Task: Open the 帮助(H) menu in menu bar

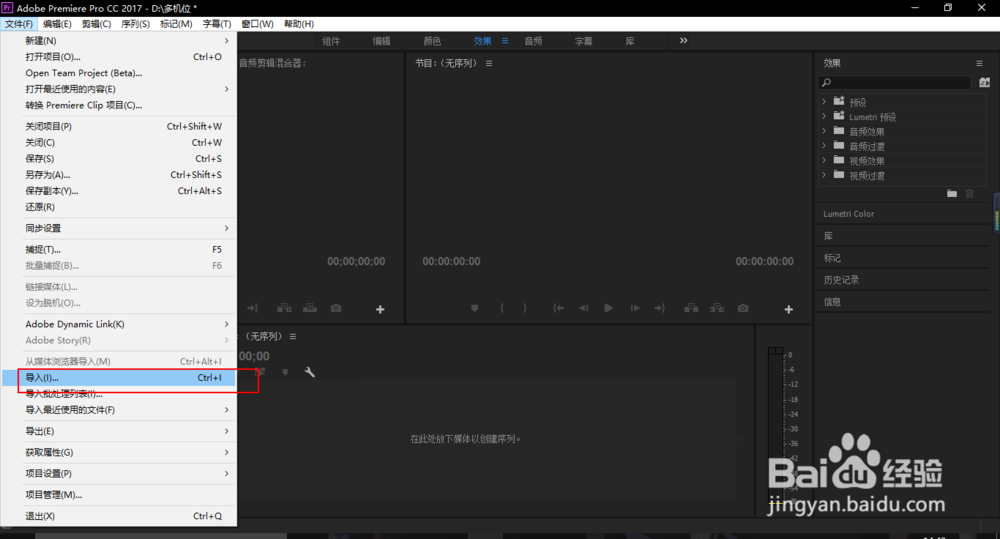Action: point(298,24)
